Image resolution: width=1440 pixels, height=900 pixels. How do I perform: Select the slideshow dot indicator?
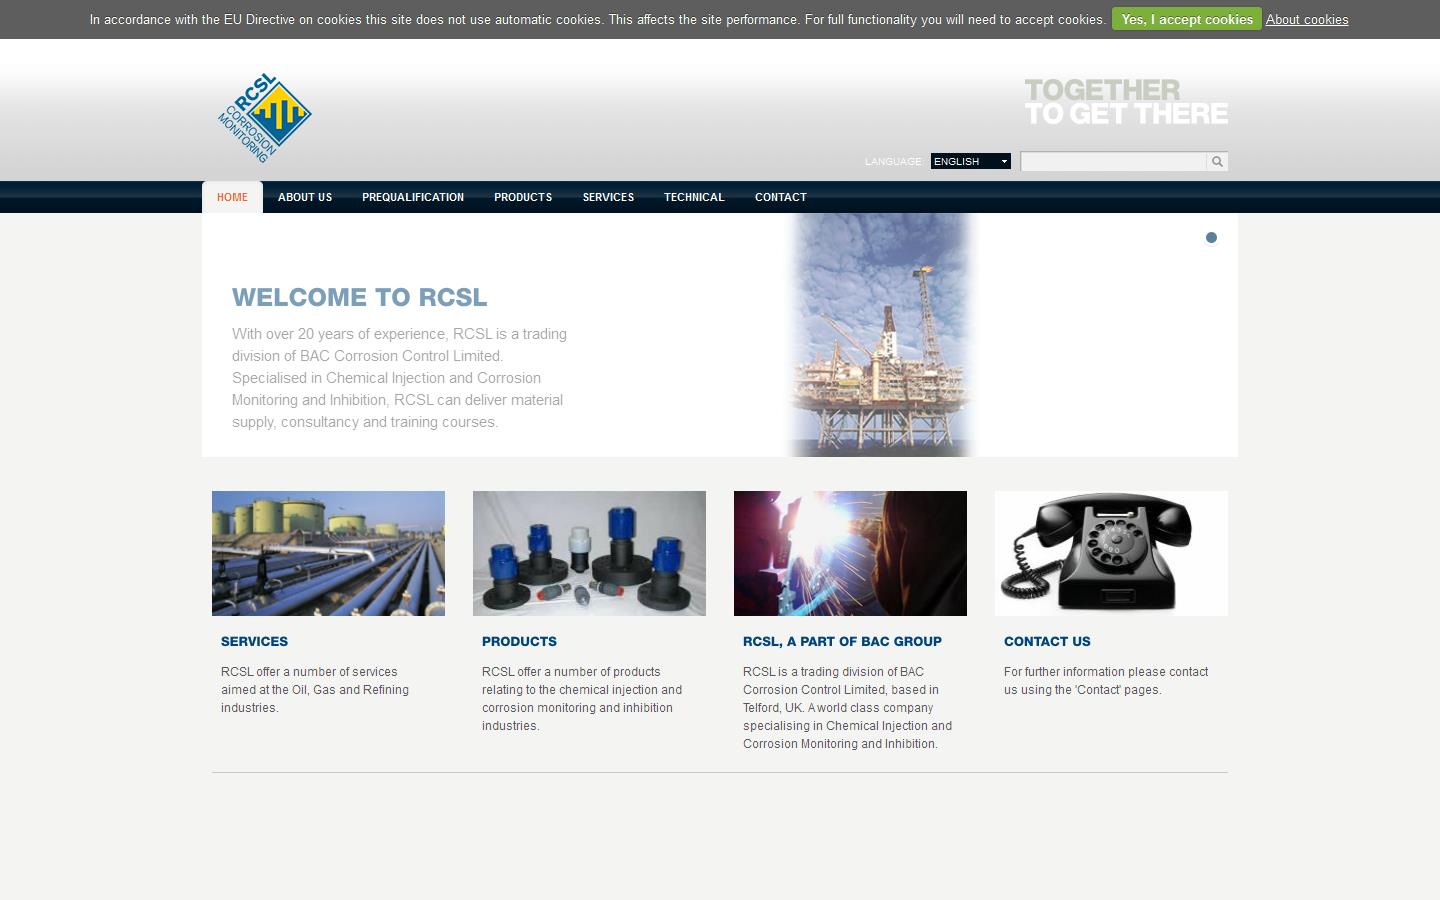pos(1211,237)
